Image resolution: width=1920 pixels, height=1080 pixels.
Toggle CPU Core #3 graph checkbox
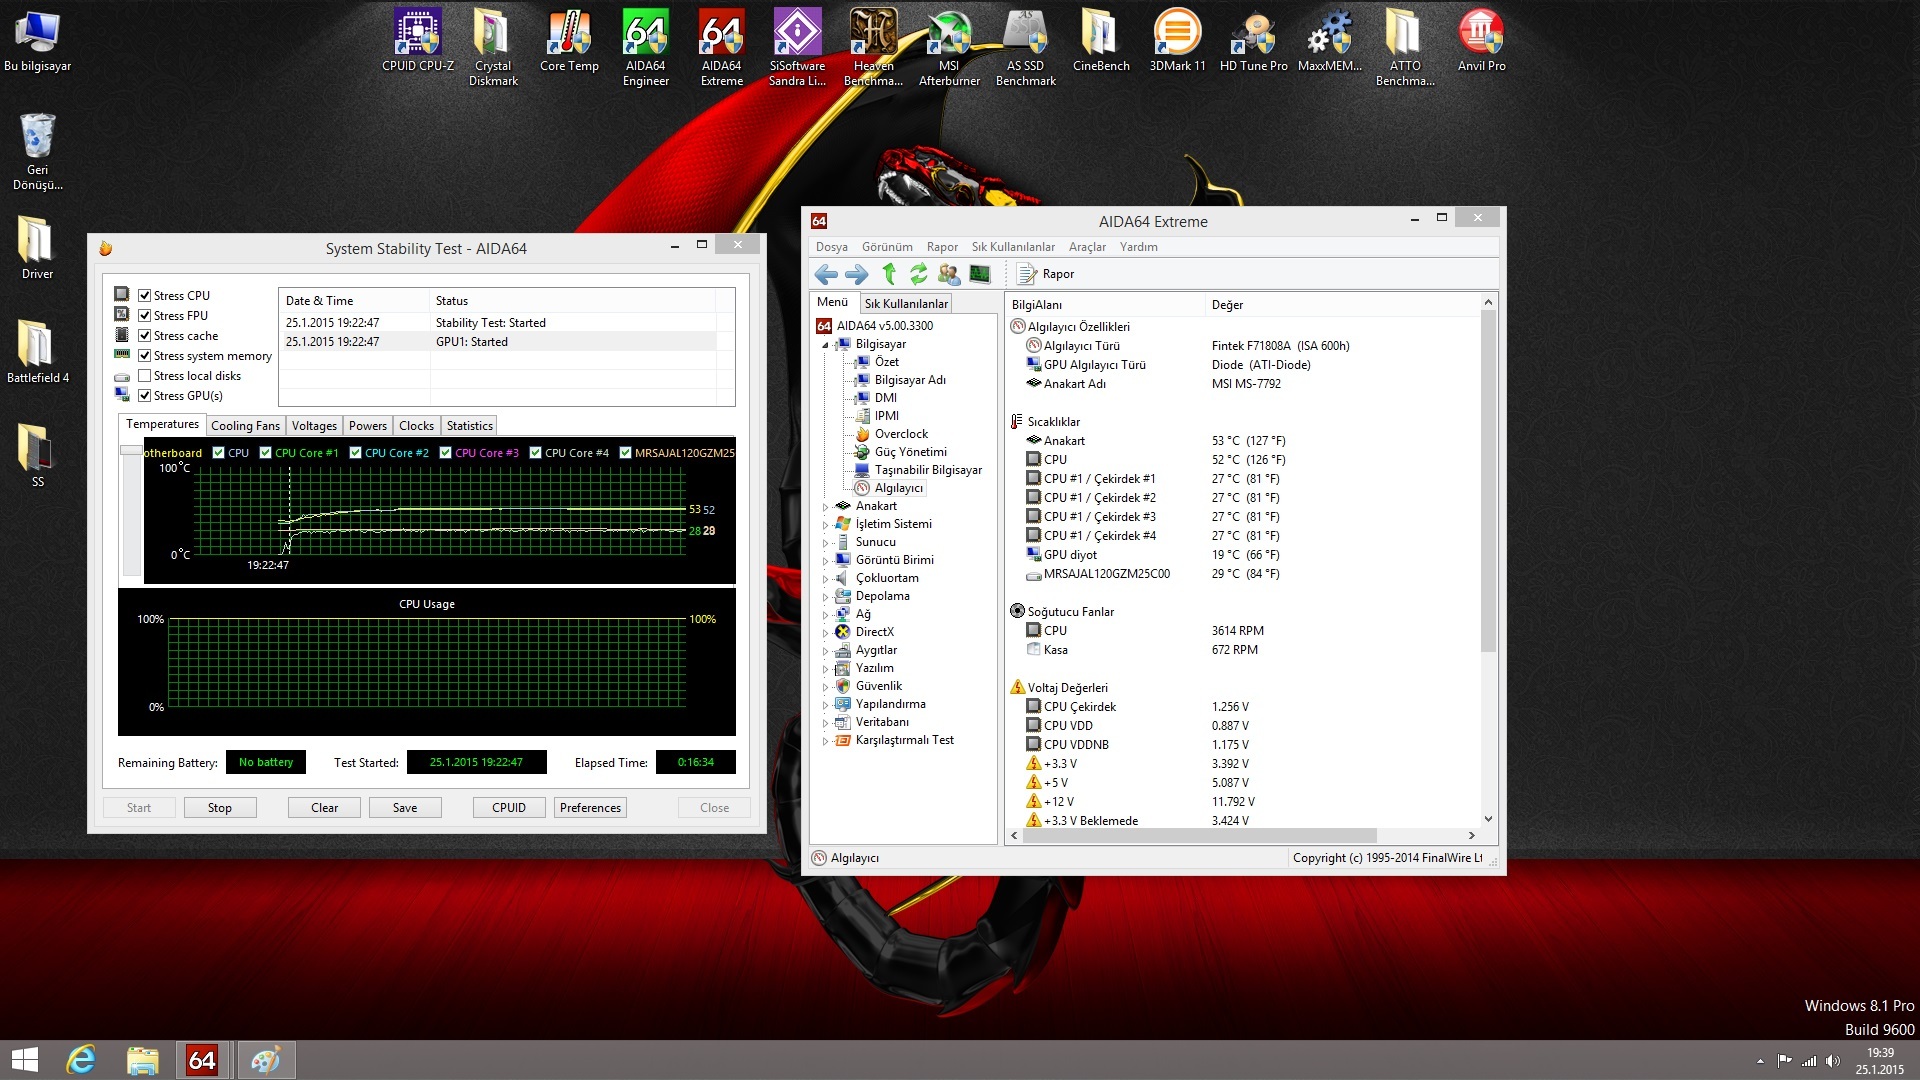point(445,453)
